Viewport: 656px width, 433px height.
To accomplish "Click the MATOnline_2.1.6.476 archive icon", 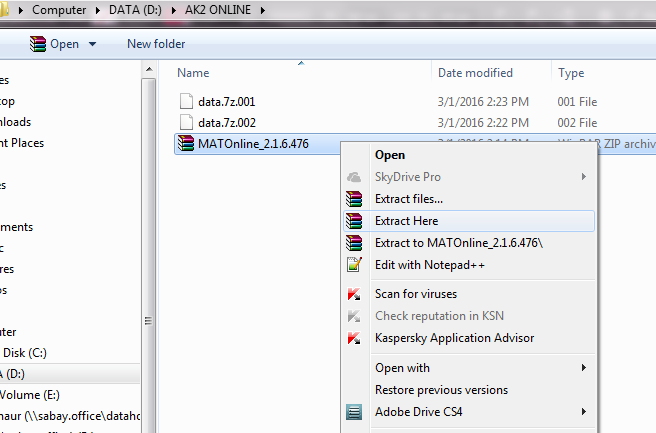I will [184, 144].
